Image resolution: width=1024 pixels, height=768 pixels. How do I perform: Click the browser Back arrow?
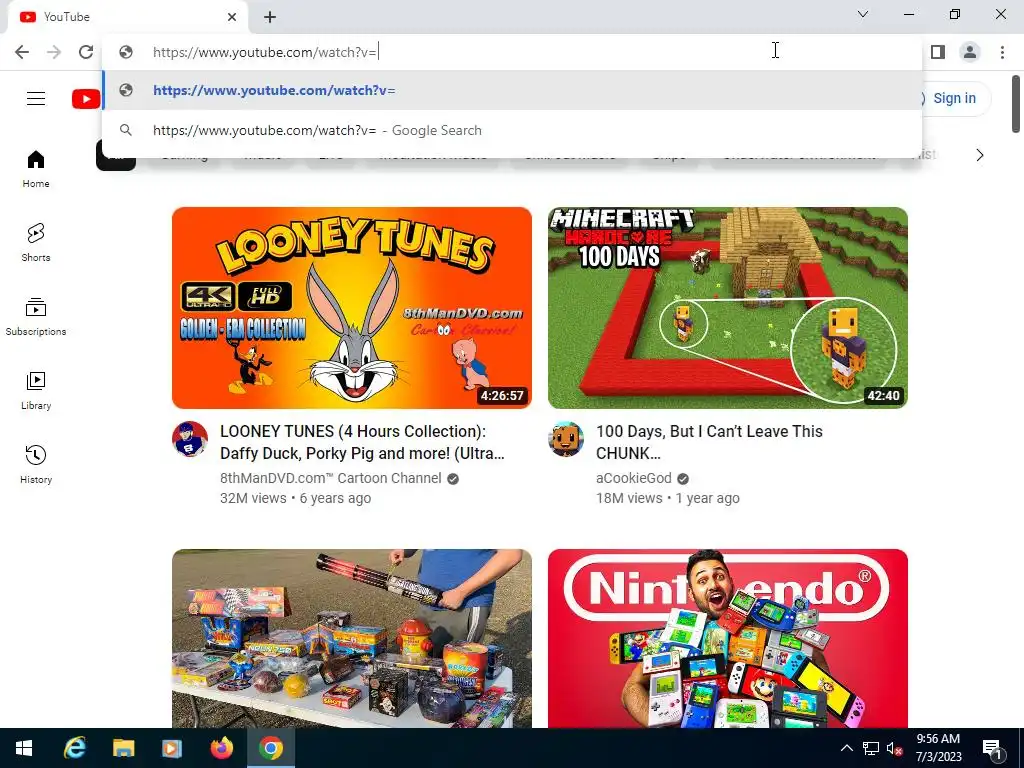click(x=22, y=52)
